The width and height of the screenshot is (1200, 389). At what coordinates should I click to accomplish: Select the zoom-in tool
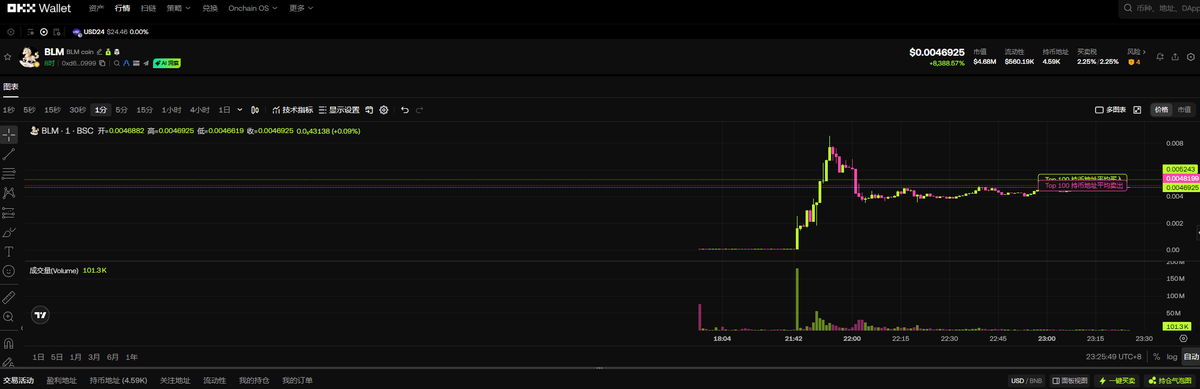point(9,317)
